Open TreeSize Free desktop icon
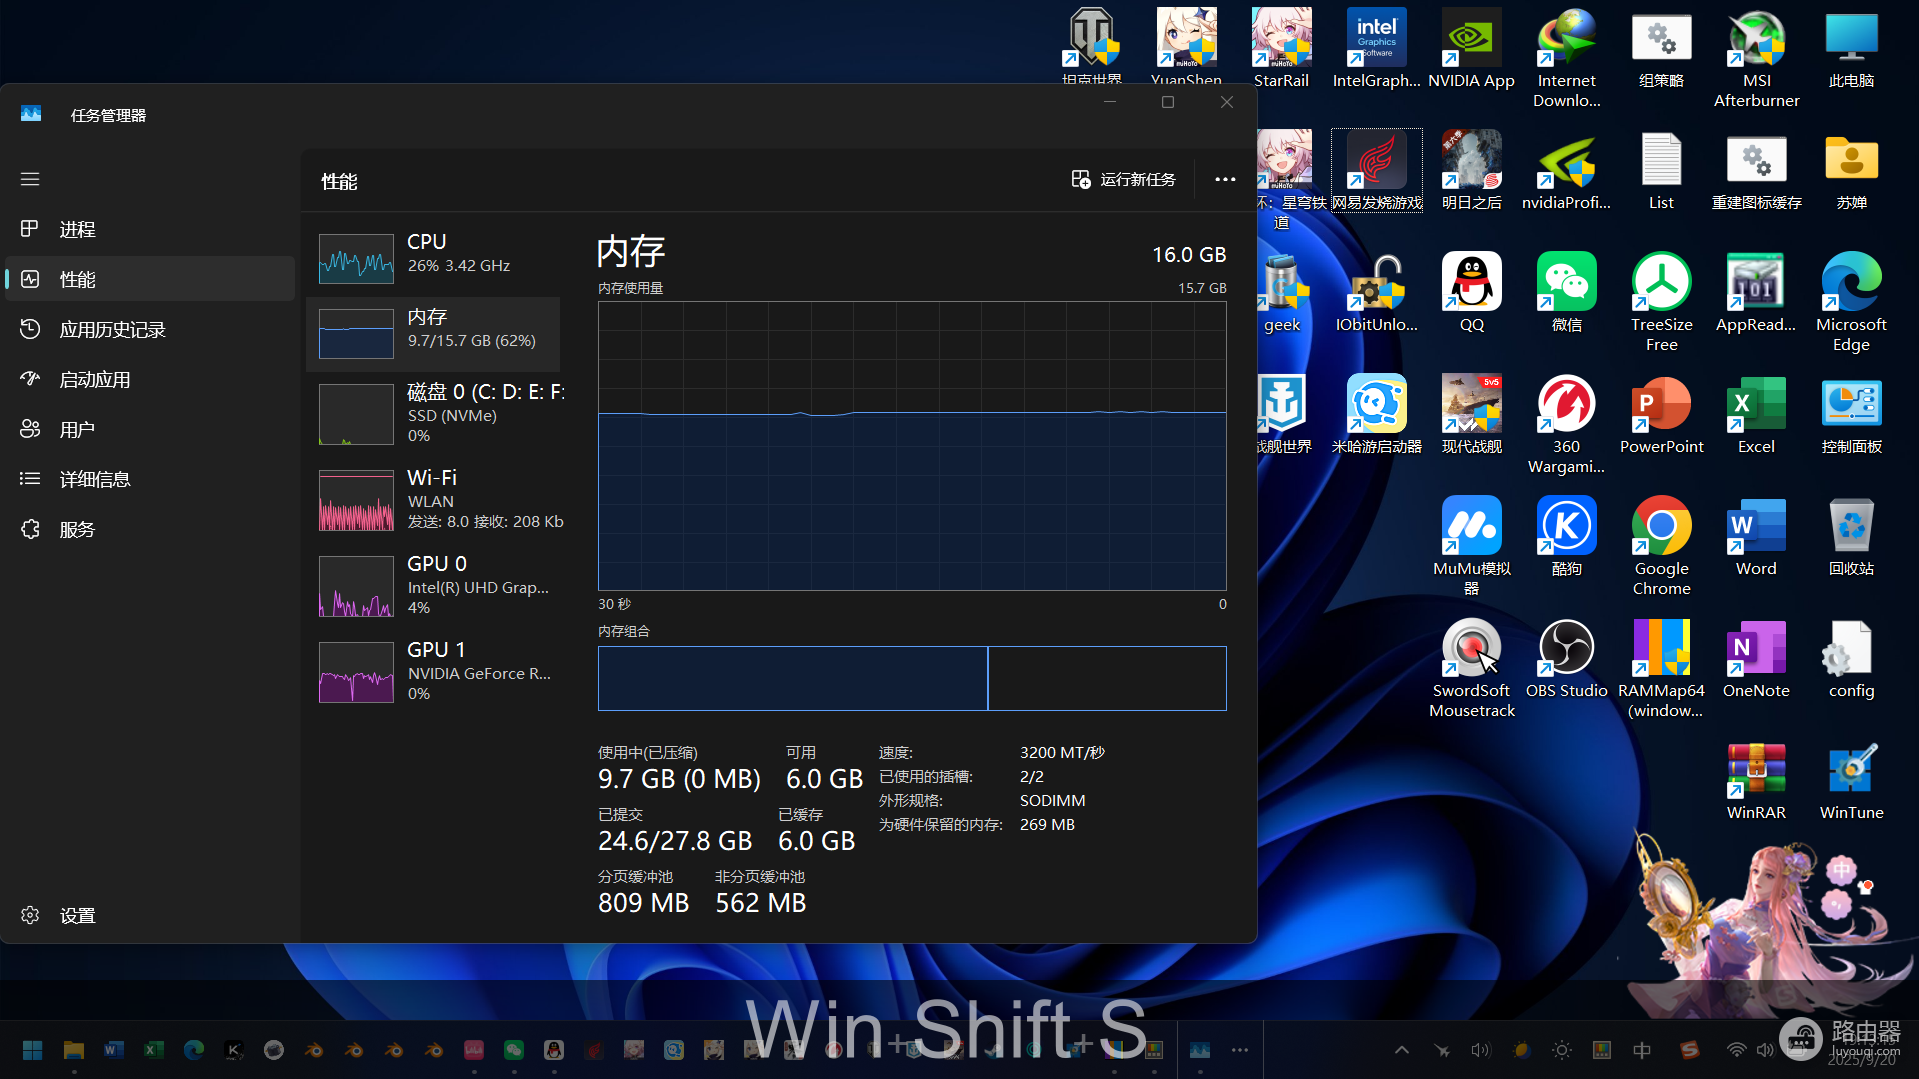The width and height of the screenshot is (1919, 1079). tap(1661, 303)
